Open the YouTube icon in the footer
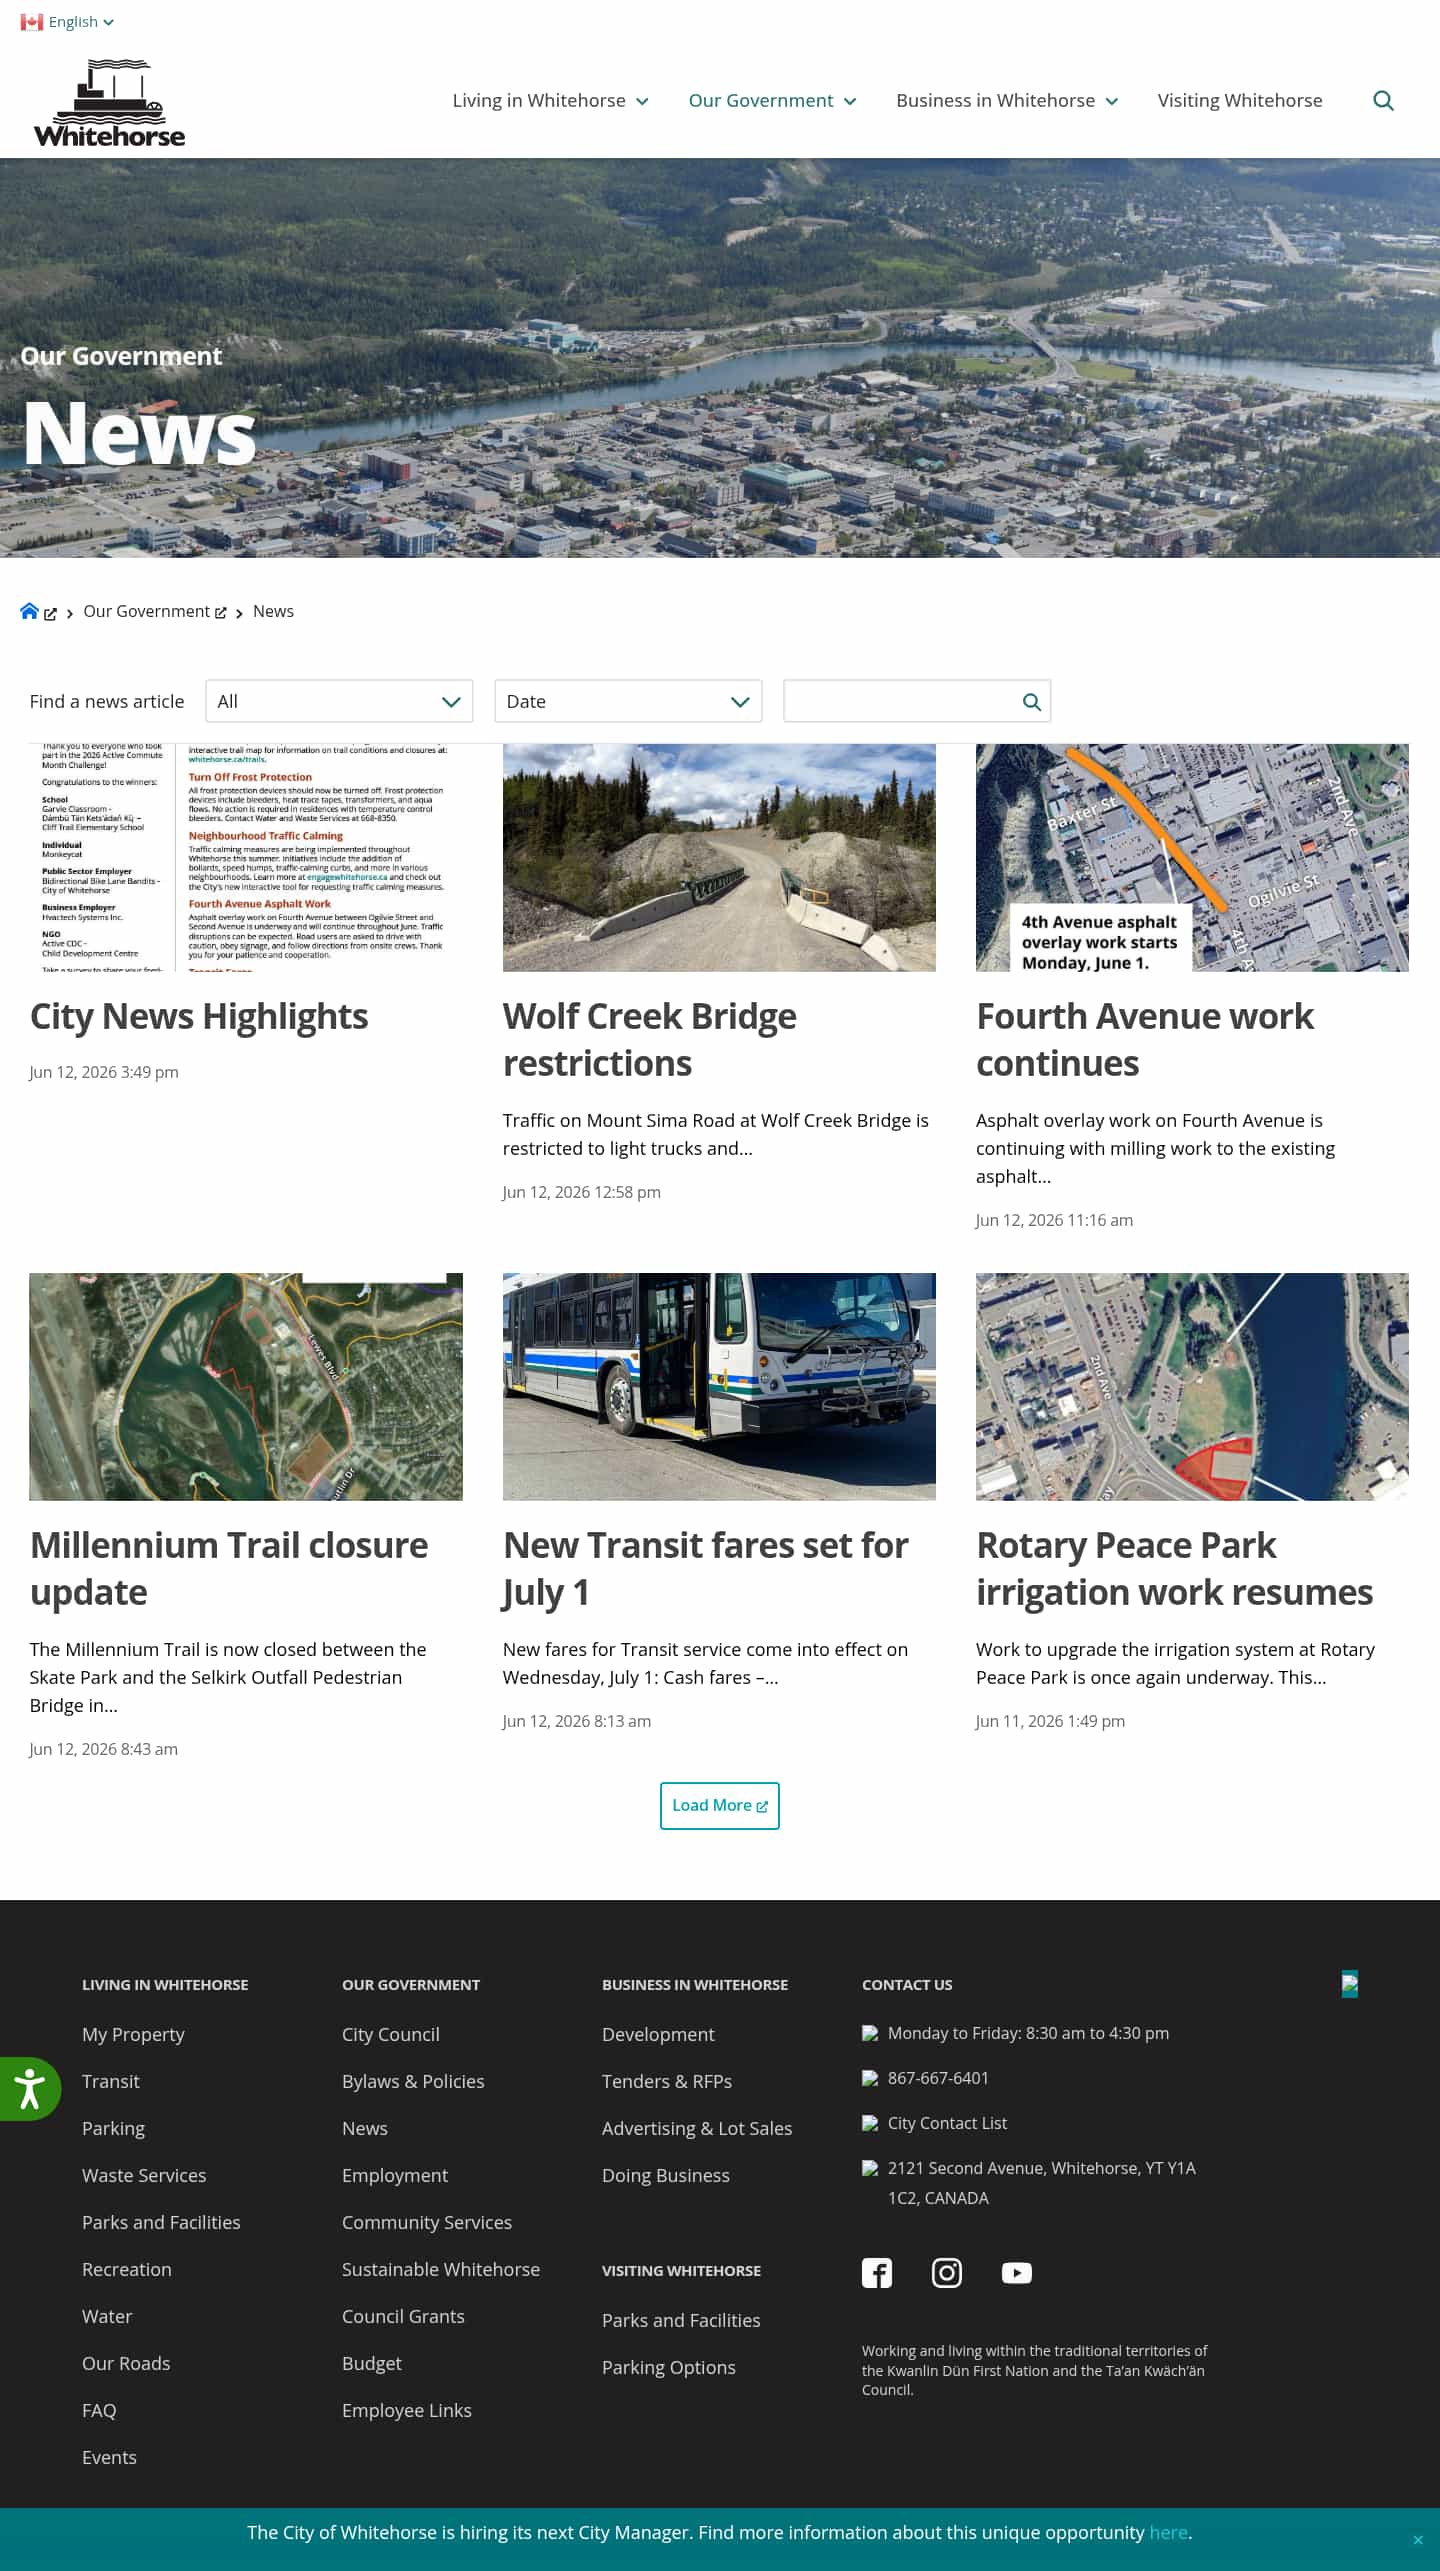 [x=1017, y=2273]
